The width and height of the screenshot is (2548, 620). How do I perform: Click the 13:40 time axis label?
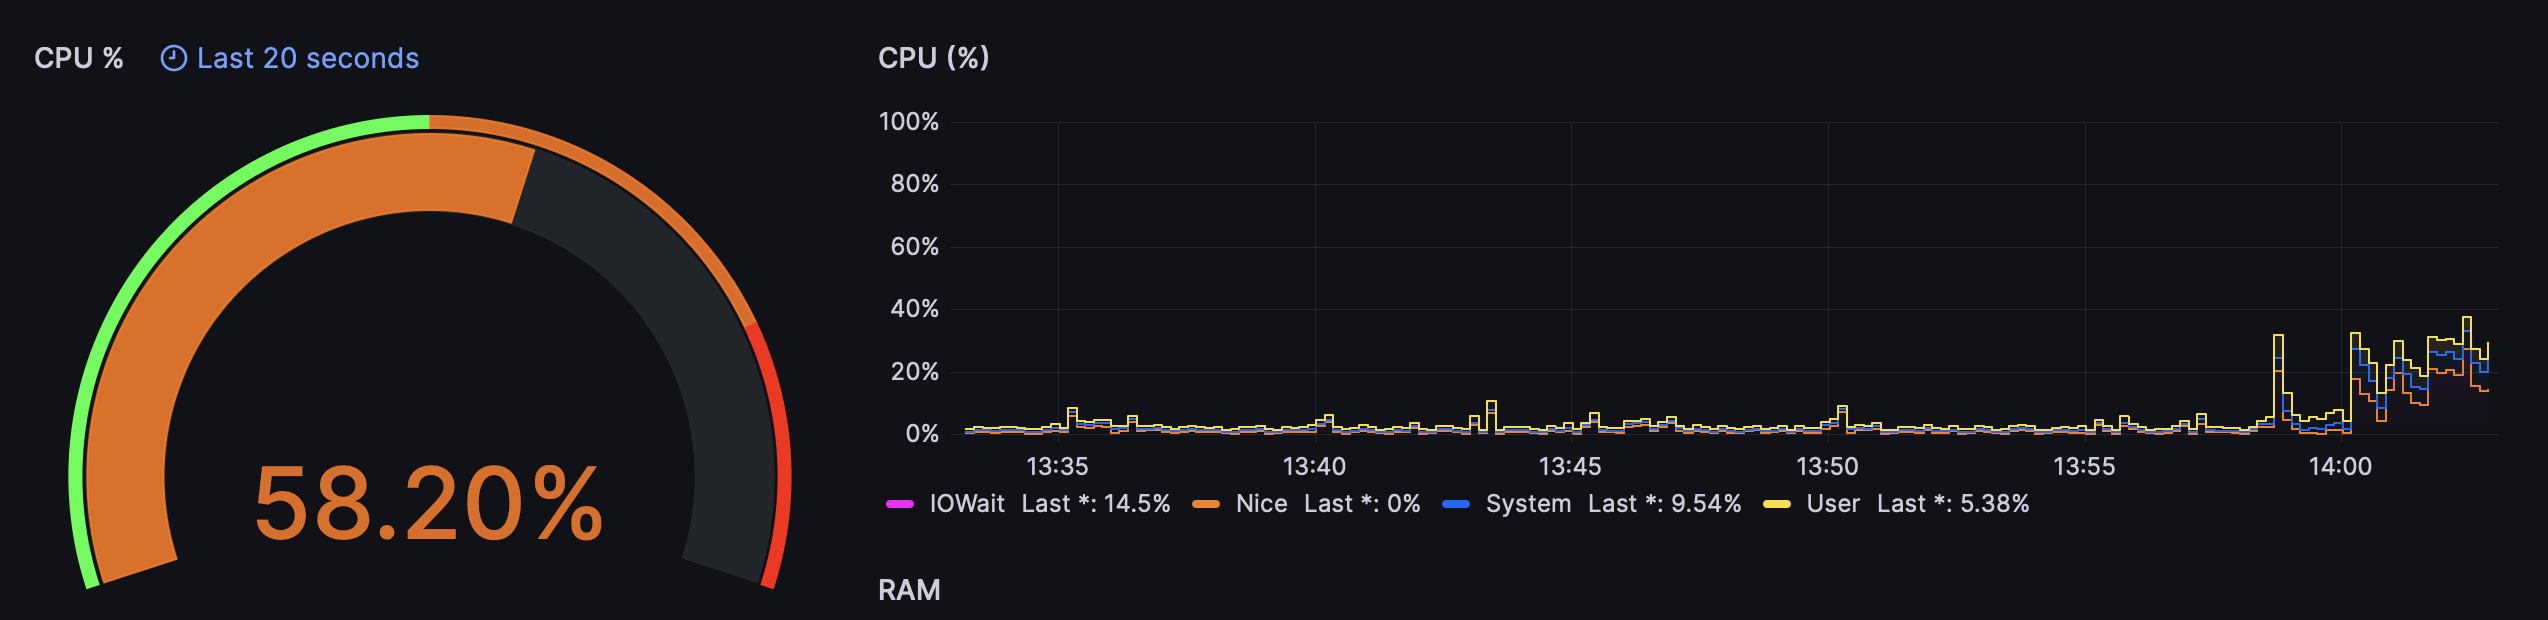coord(1314,467)
